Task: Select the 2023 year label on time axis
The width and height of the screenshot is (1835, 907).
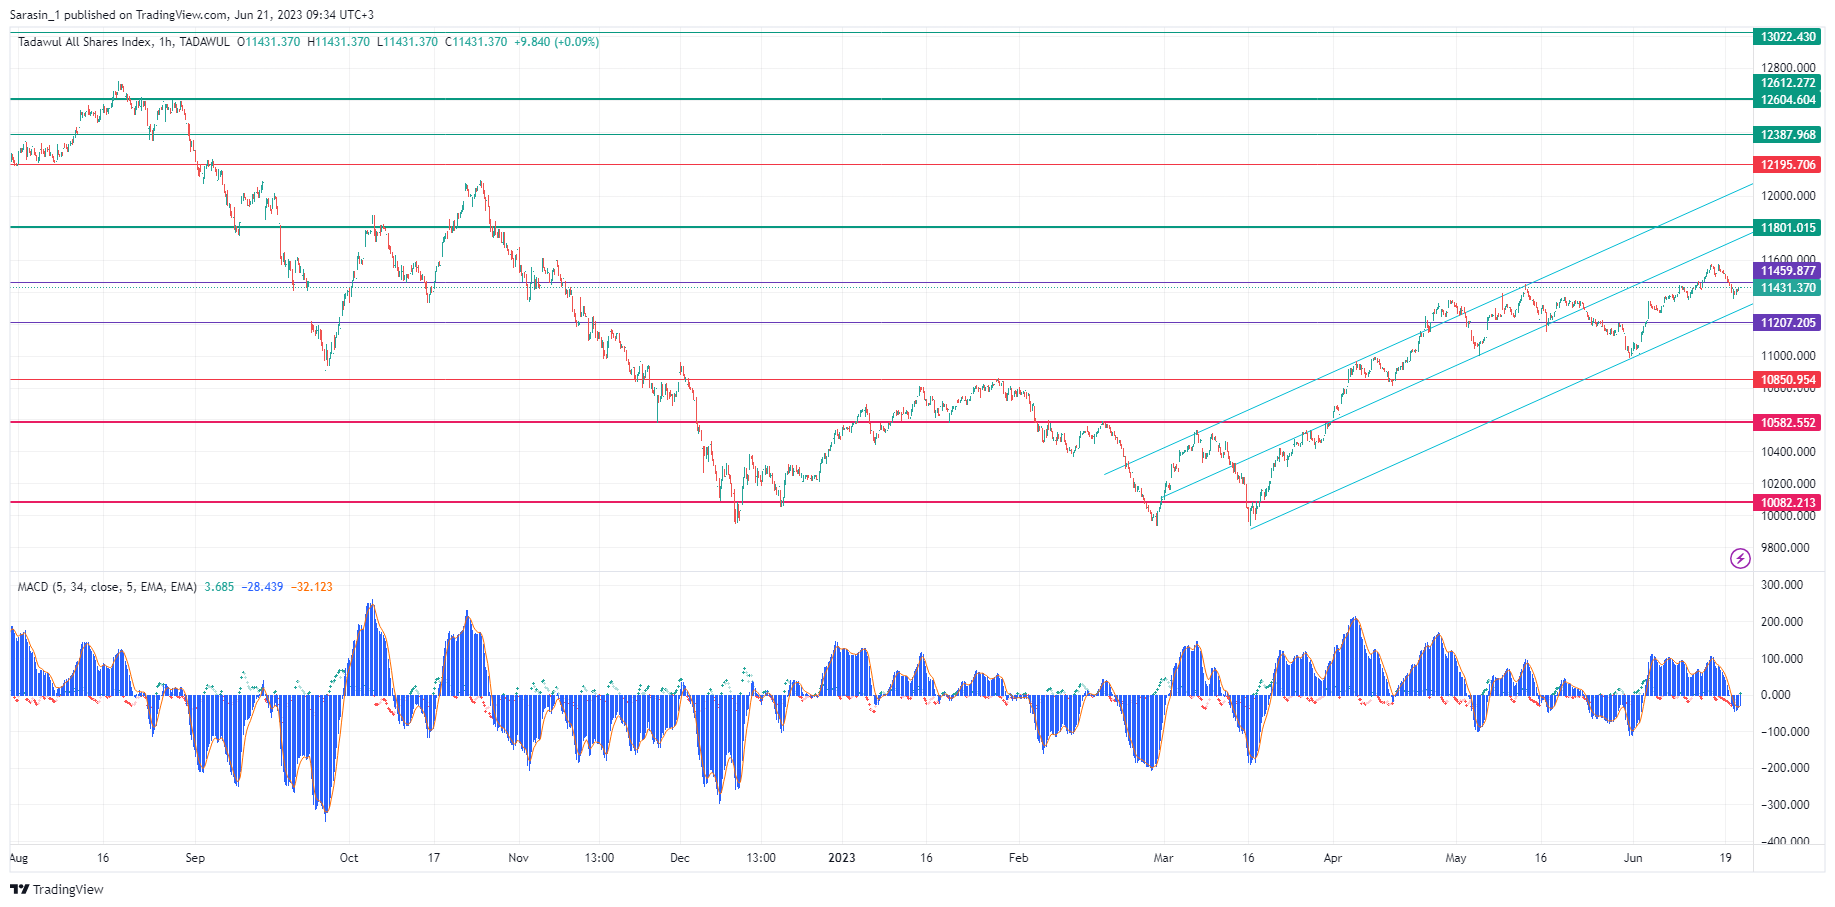Action: click(x=842, y=858)
